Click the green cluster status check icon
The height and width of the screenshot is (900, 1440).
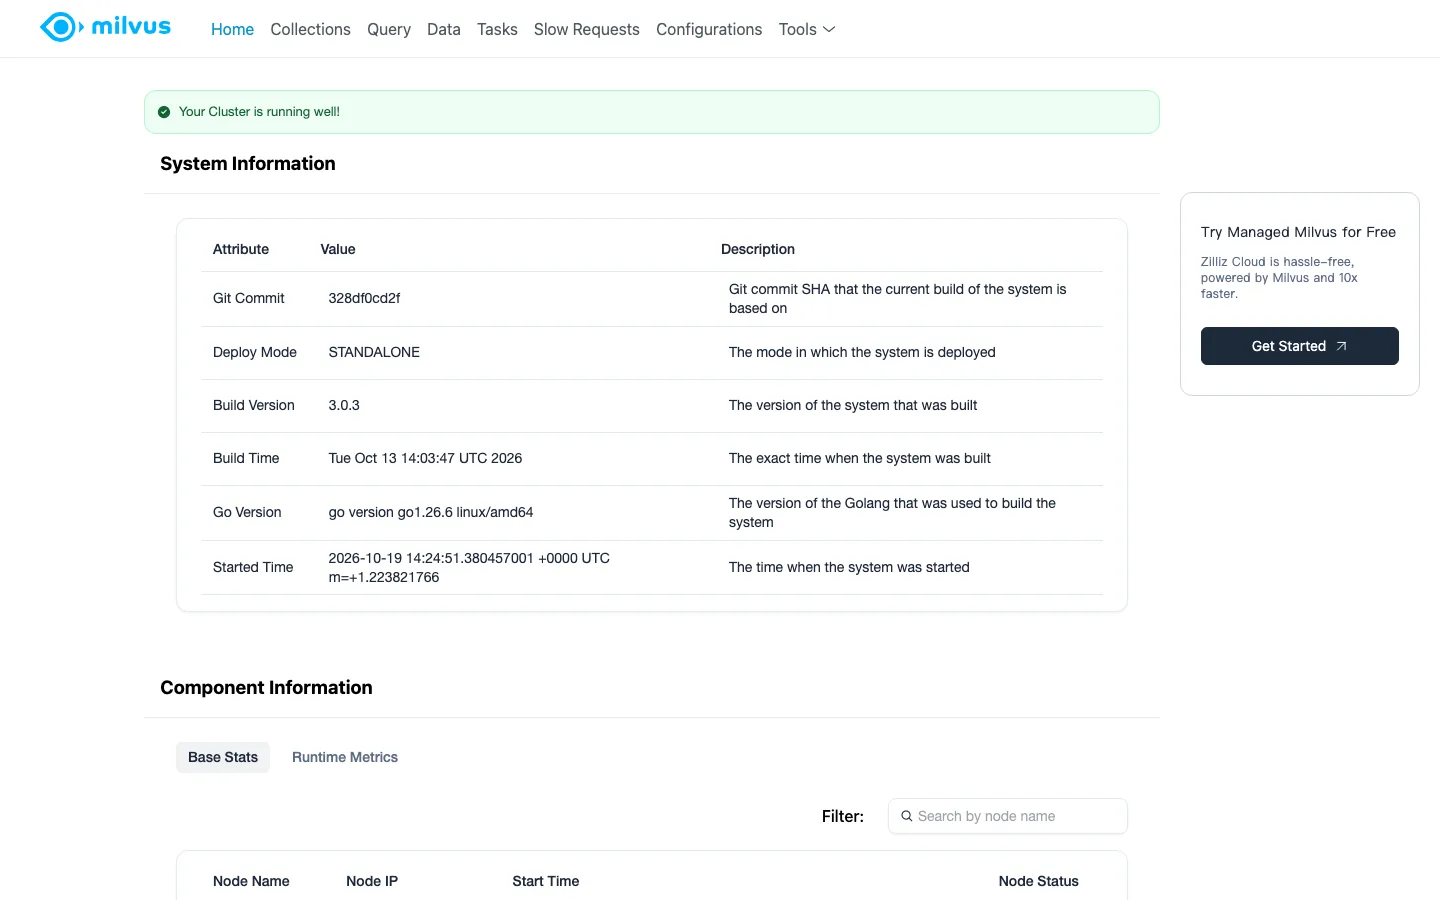164,112
